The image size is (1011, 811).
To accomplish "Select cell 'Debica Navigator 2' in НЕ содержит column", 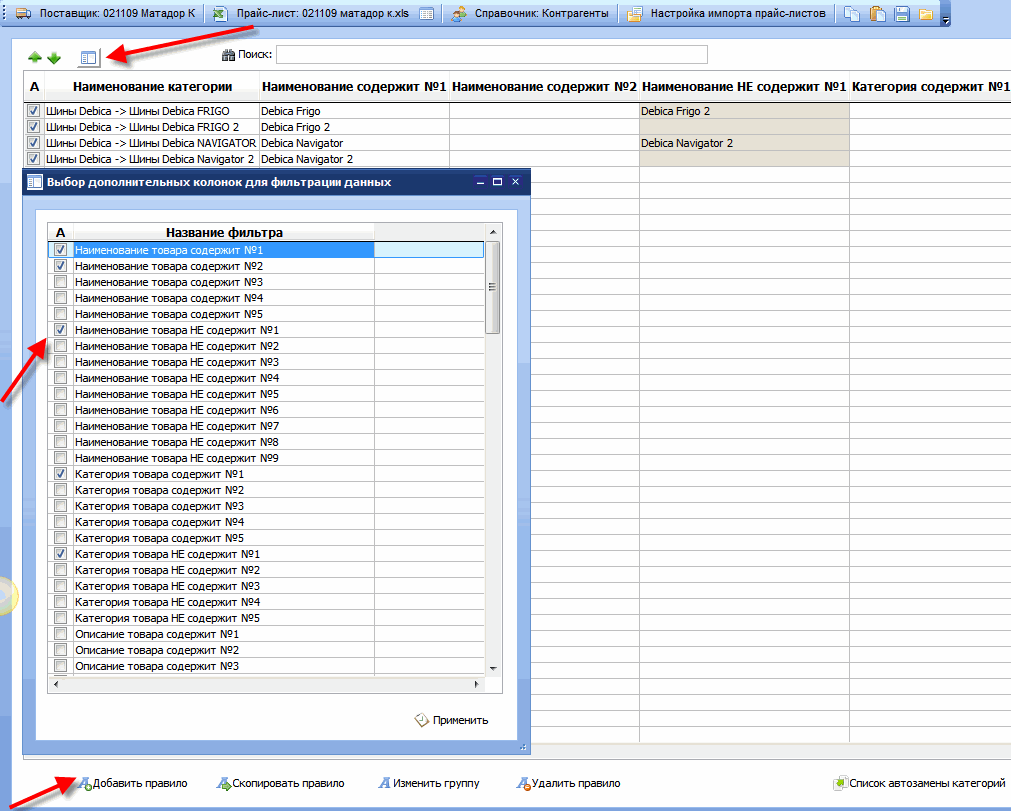I will click(x=744, y=143).
